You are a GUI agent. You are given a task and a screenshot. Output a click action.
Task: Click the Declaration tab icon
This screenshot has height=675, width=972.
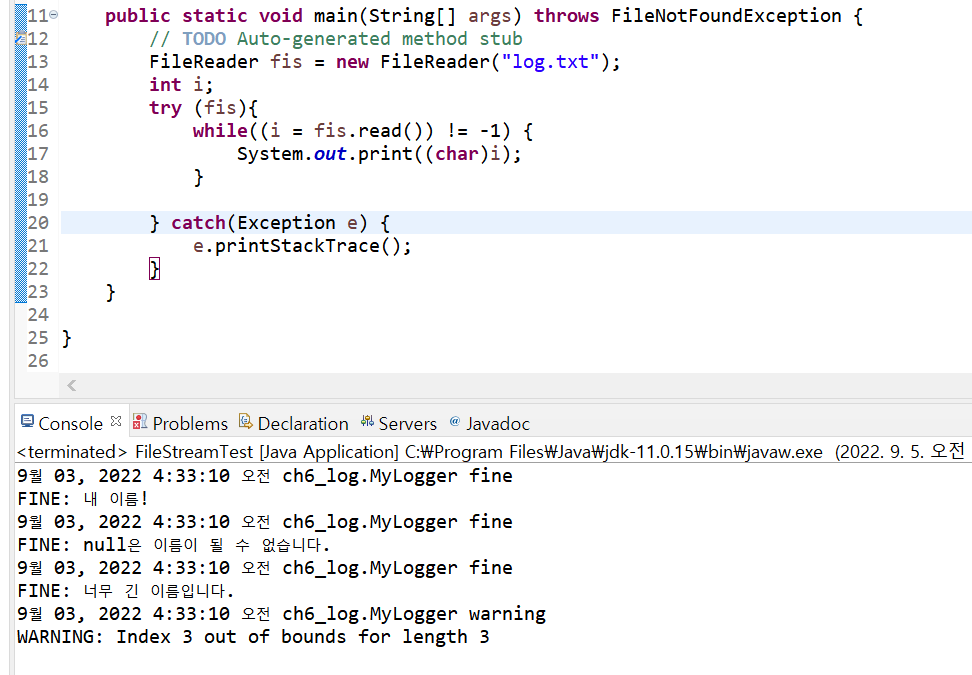pos(245,421)
